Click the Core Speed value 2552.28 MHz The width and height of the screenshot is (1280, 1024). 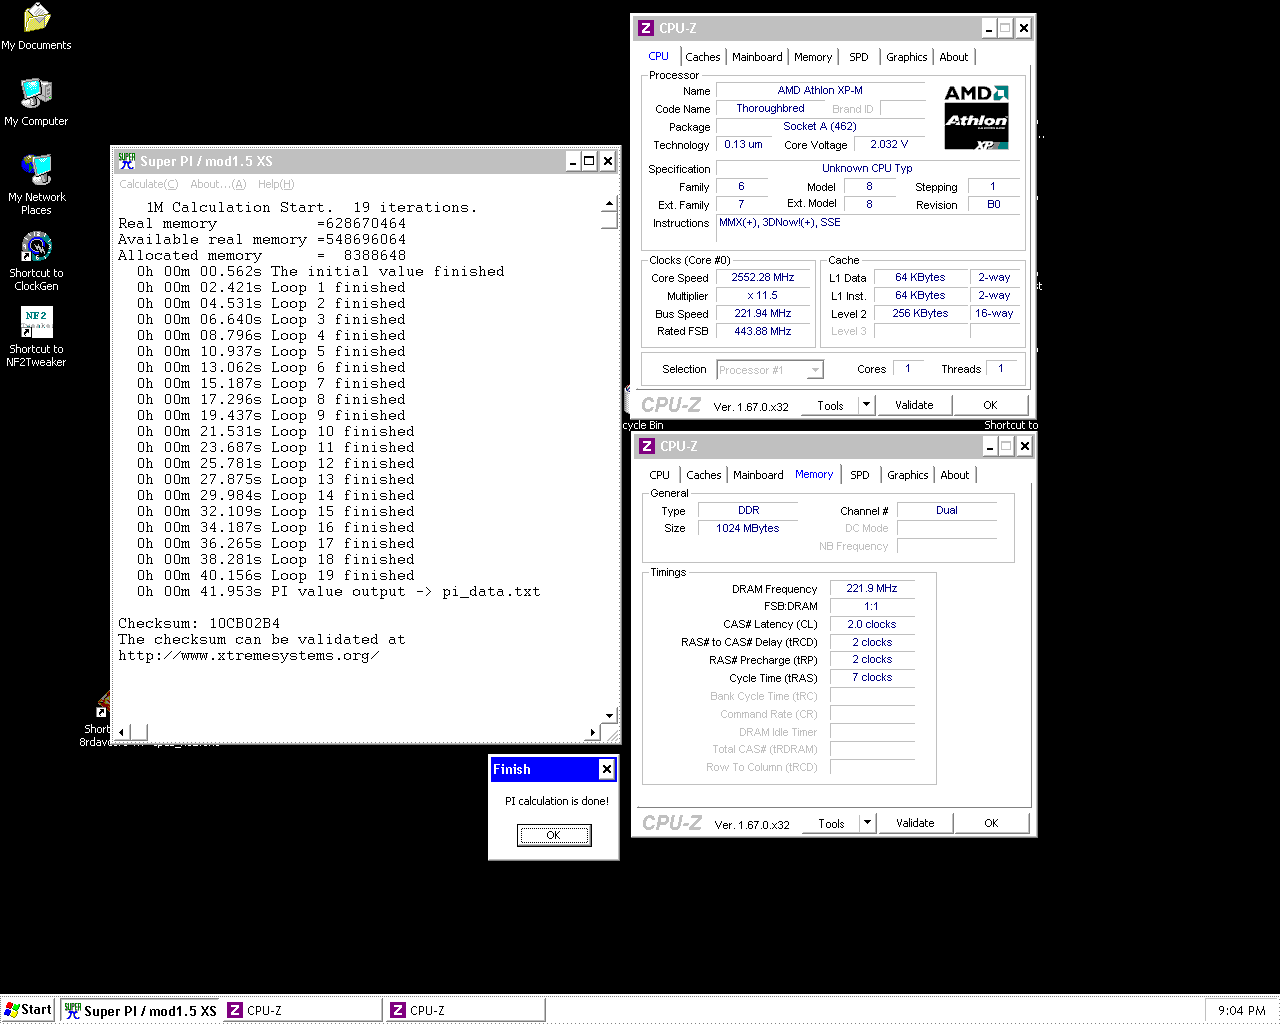(763, 277)
